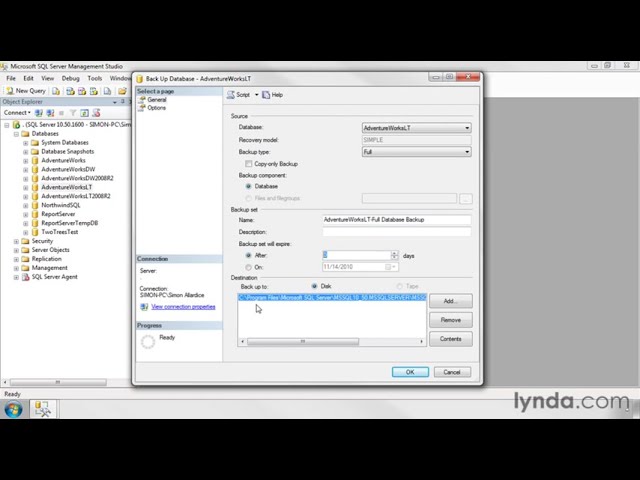
Task: Open the Object Explorer window position arrow
Action: pyautogui.click(x=115, y=102)
